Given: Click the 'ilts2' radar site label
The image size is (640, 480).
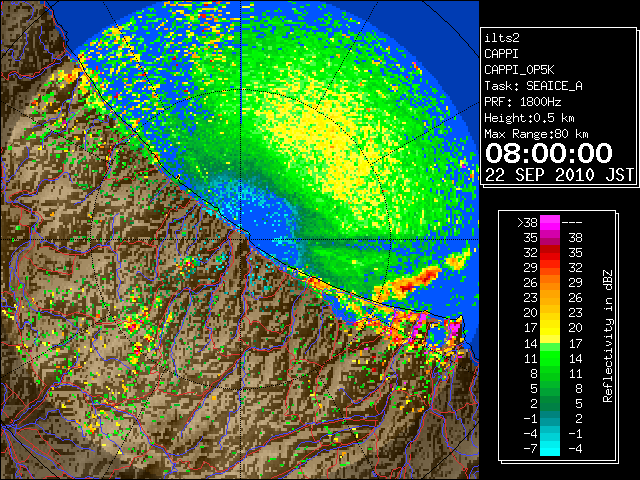Looking at the screenshot, I should (x=502, y=38).
